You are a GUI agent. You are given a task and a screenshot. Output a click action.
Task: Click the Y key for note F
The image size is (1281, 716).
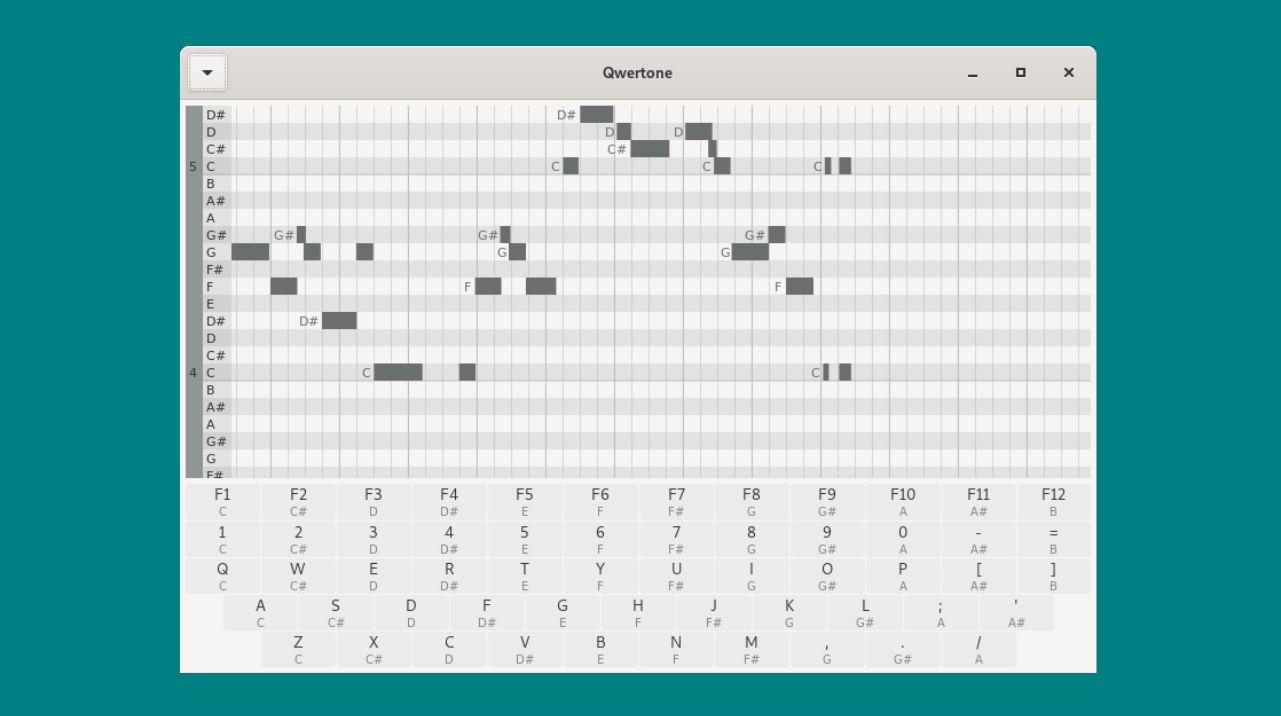[x=600, y=577]
